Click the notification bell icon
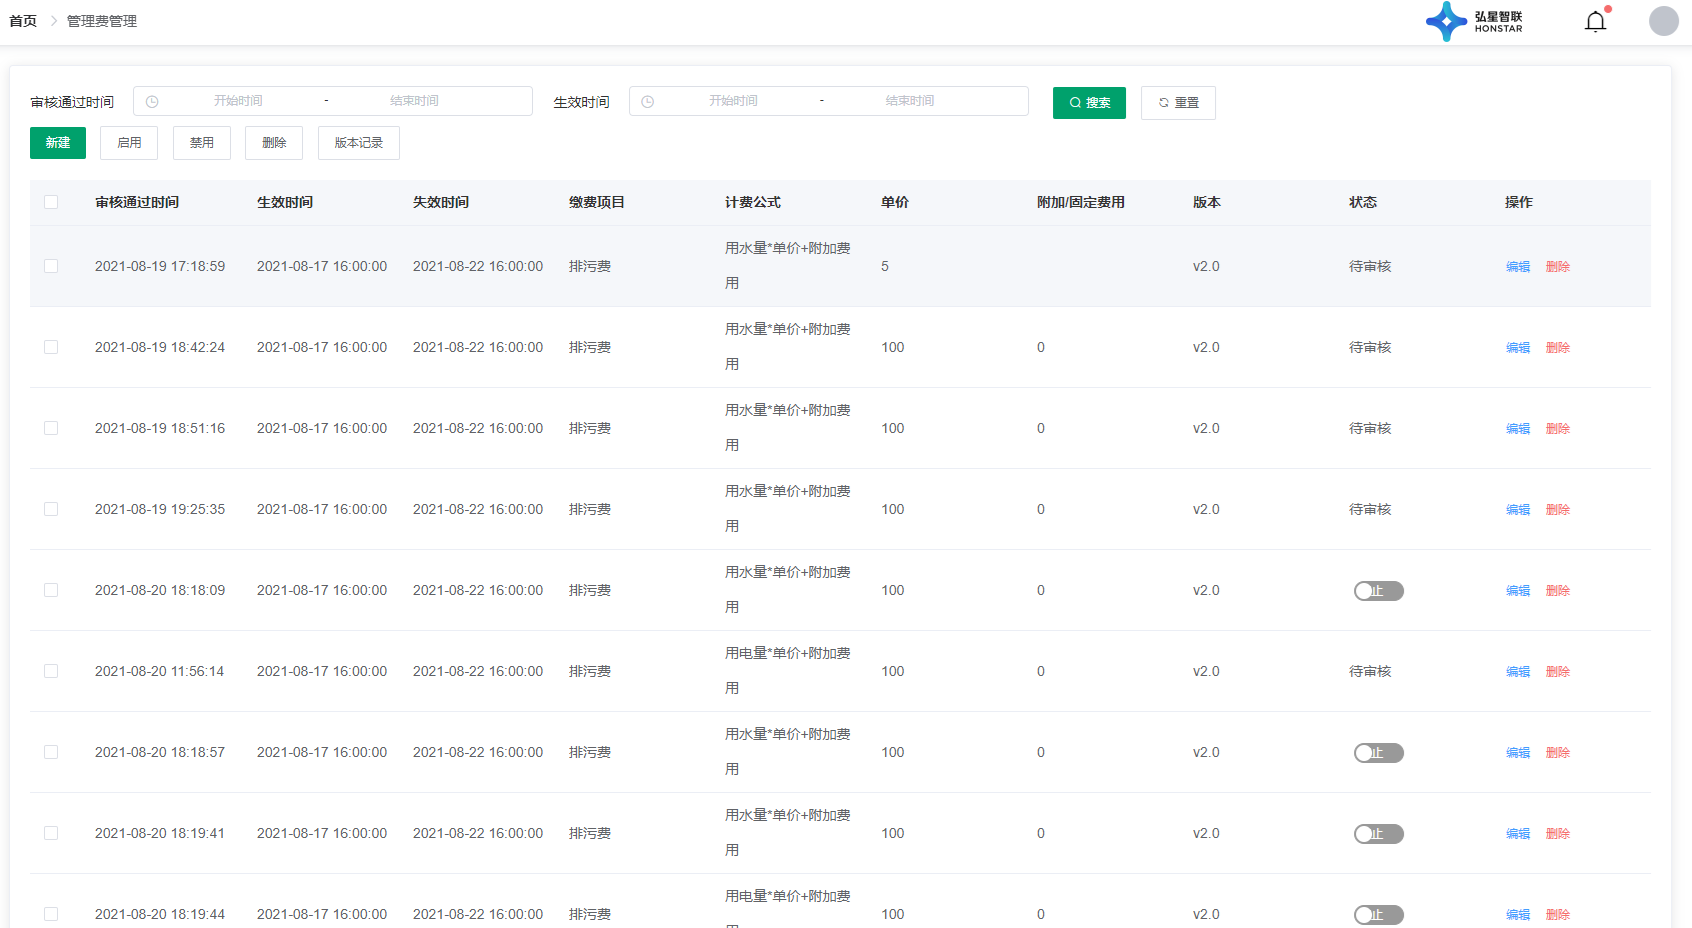 click(x=1595, y=21)
